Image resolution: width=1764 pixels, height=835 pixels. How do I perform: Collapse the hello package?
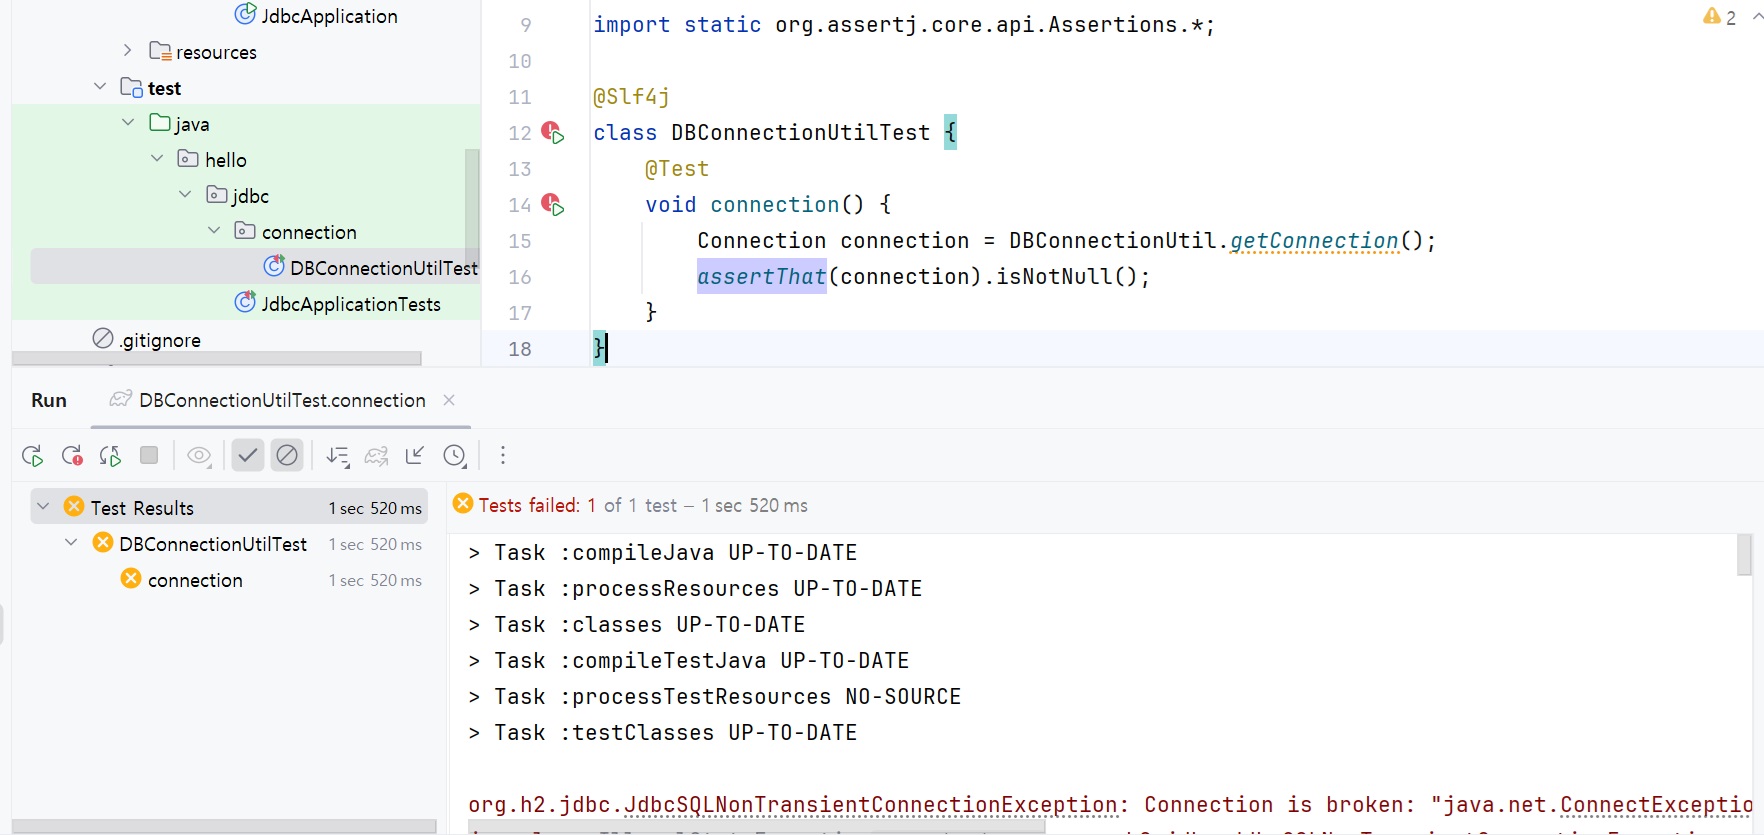coord(156,158)
